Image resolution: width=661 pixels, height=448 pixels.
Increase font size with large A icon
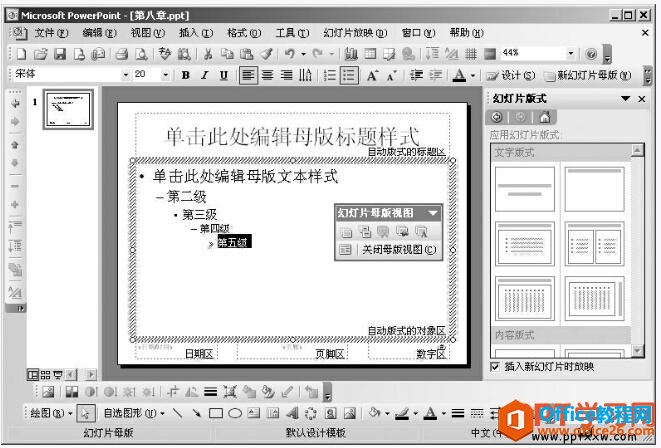click(372, 76)
